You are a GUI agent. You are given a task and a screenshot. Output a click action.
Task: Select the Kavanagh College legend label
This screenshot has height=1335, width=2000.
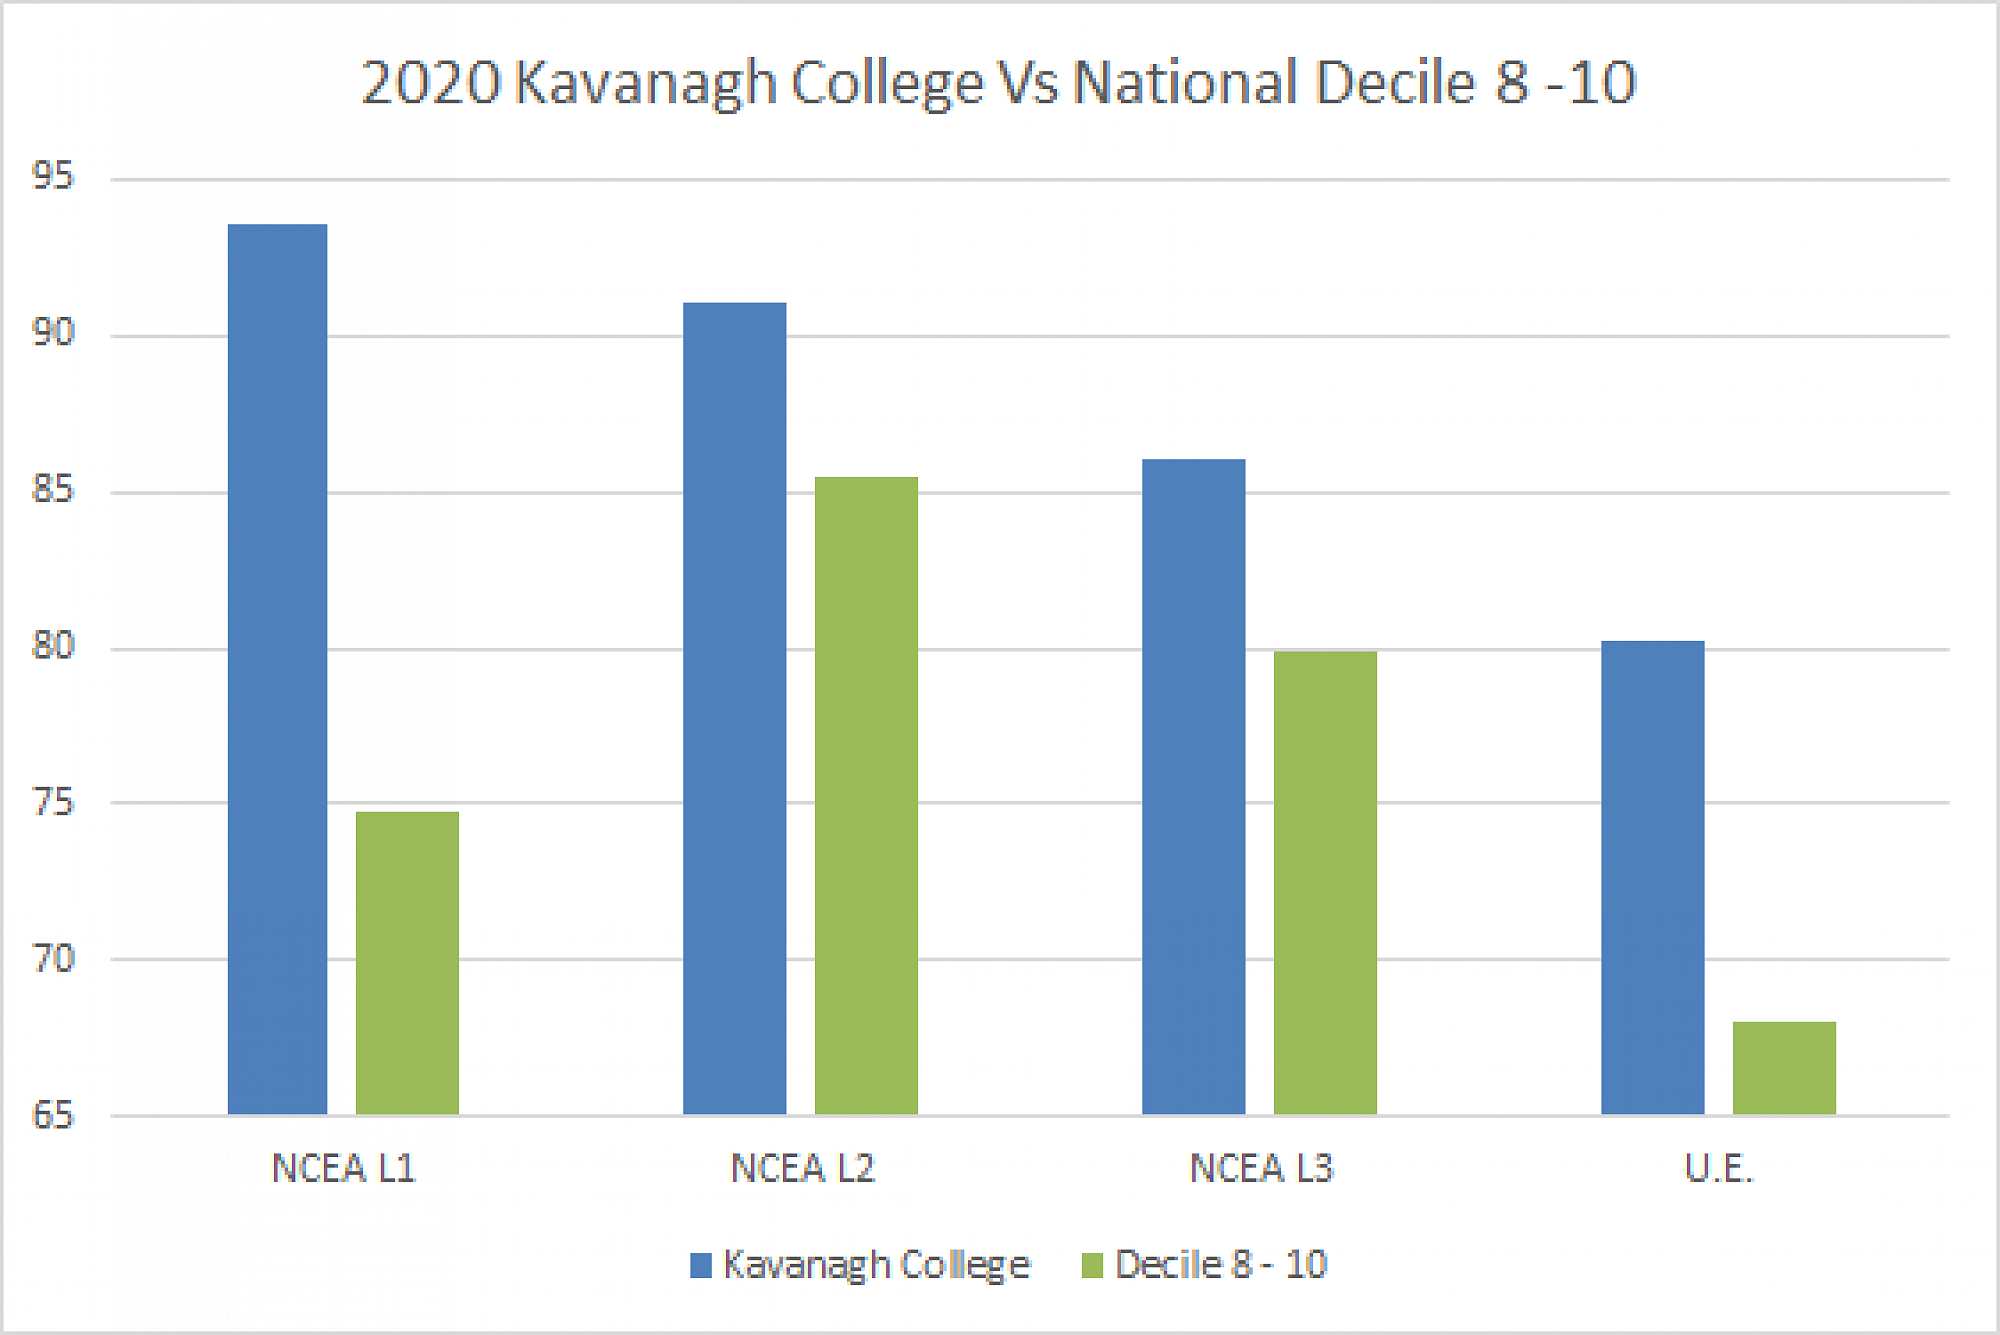click(x=876, y=1265)
